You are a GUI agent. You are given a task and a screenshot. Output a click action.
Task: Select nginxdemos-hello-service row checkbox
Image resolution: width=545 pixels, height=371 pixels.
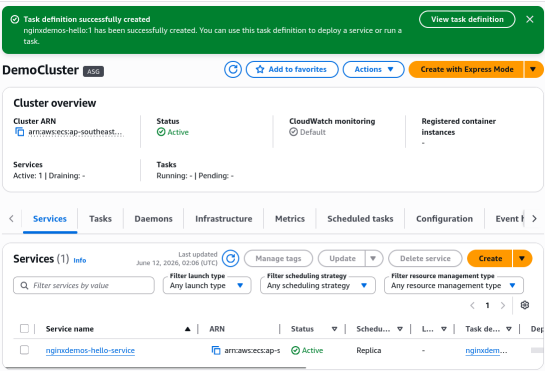pyautogui.click(x=24, y=350)
